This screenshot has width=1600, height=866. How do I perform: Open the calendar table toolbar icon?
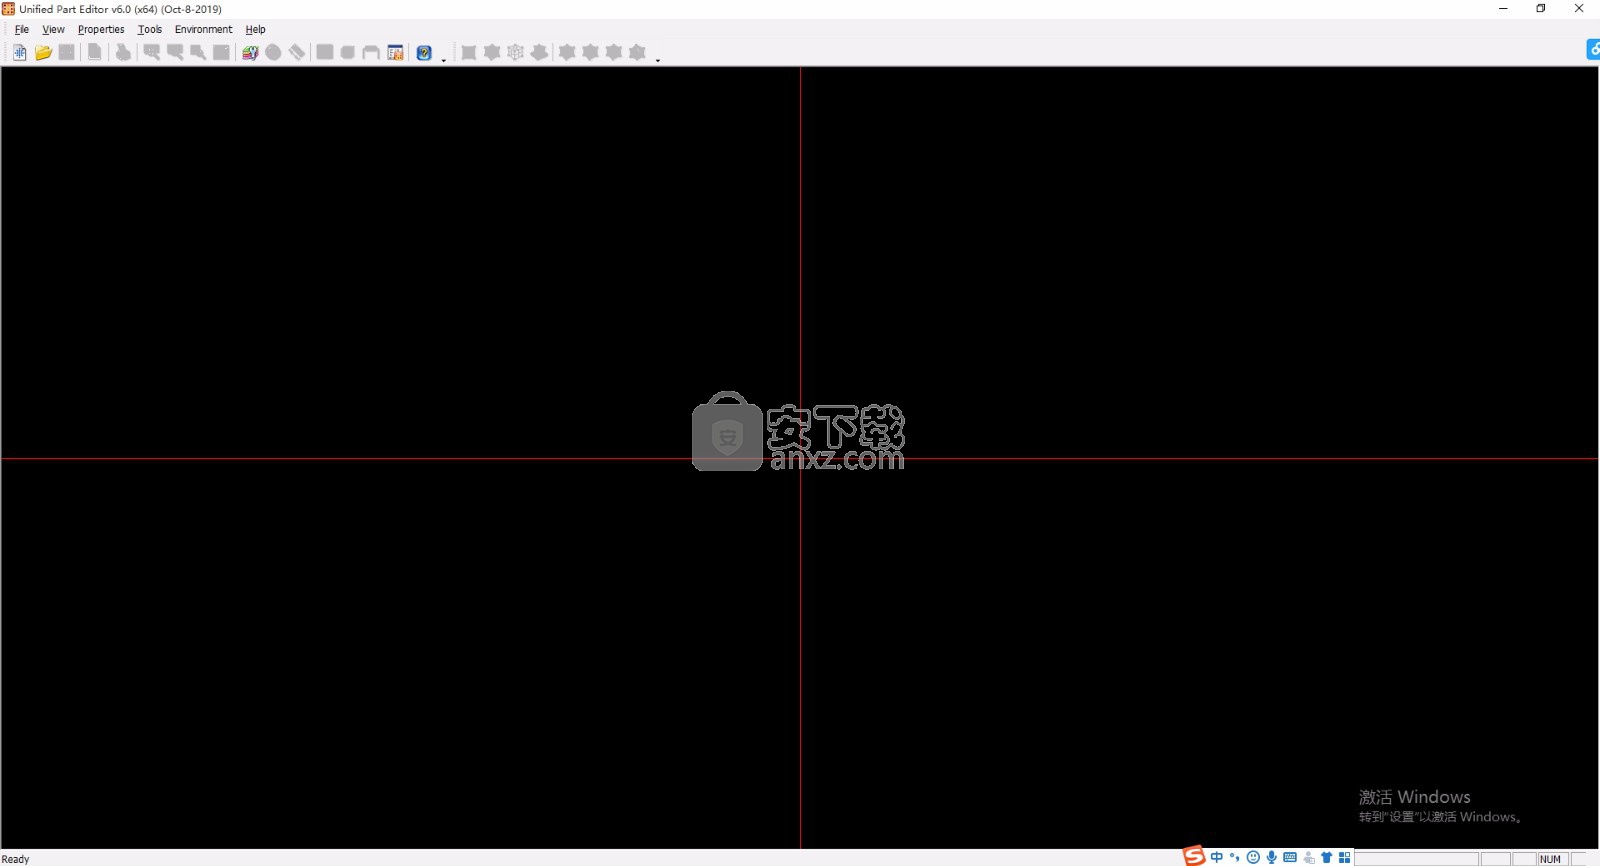[x=396, y=52]
